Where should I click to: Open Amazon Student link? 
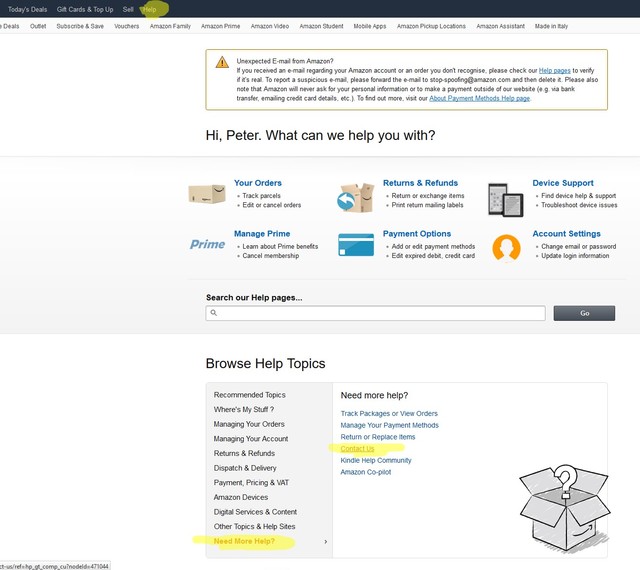point(321,26)
